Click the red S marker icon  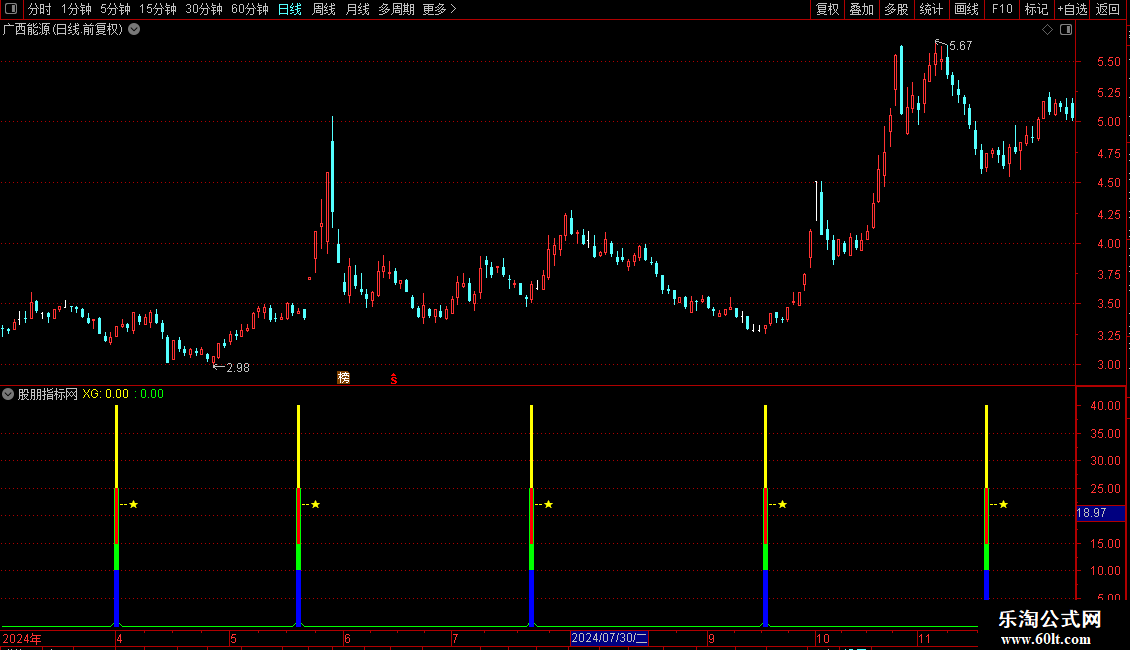pos(393,379)
